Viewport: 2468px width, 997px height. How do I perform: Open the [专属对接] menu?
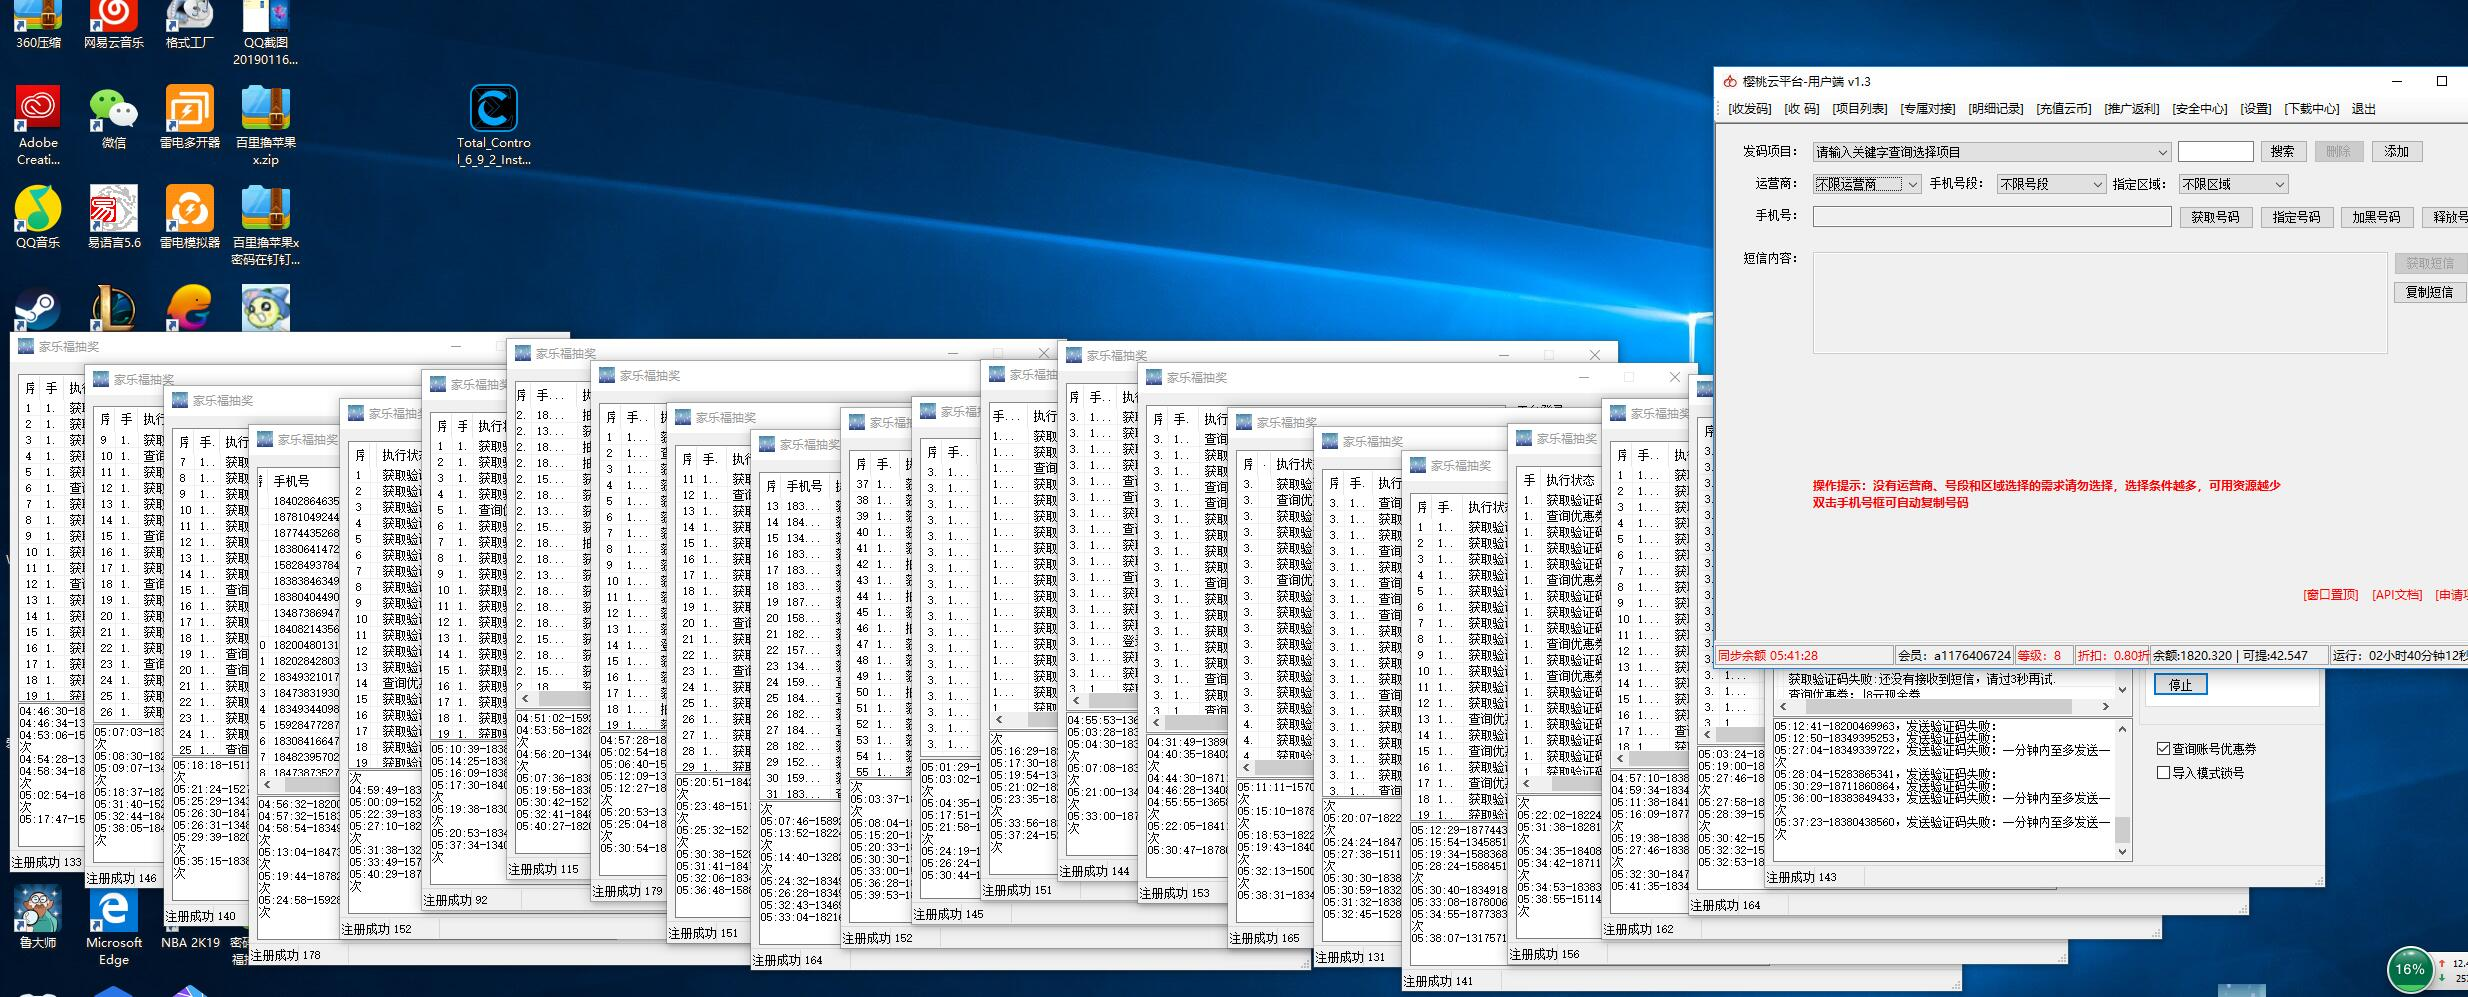click(1928, 109)
